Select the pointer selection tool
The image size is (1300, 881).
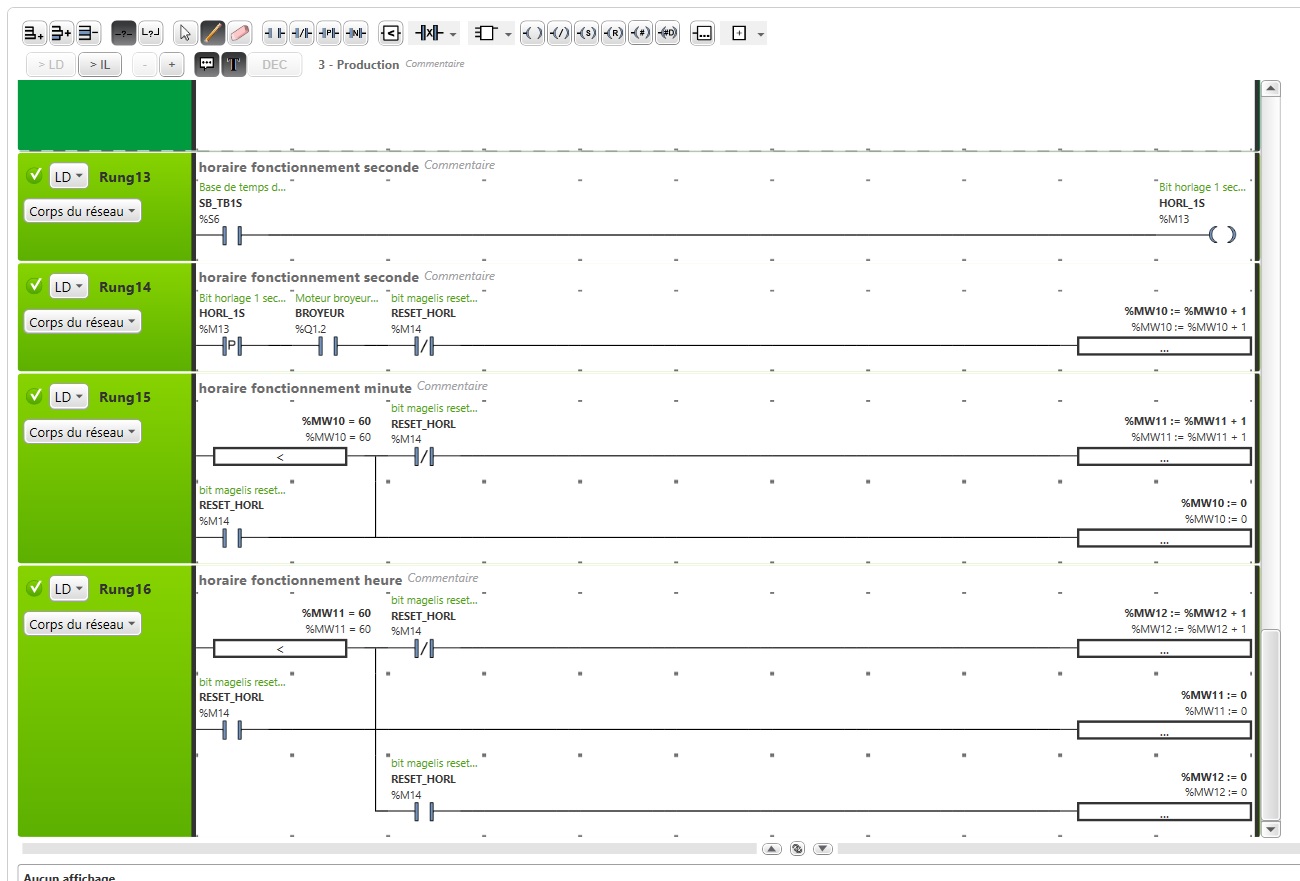tap(185, 33)
